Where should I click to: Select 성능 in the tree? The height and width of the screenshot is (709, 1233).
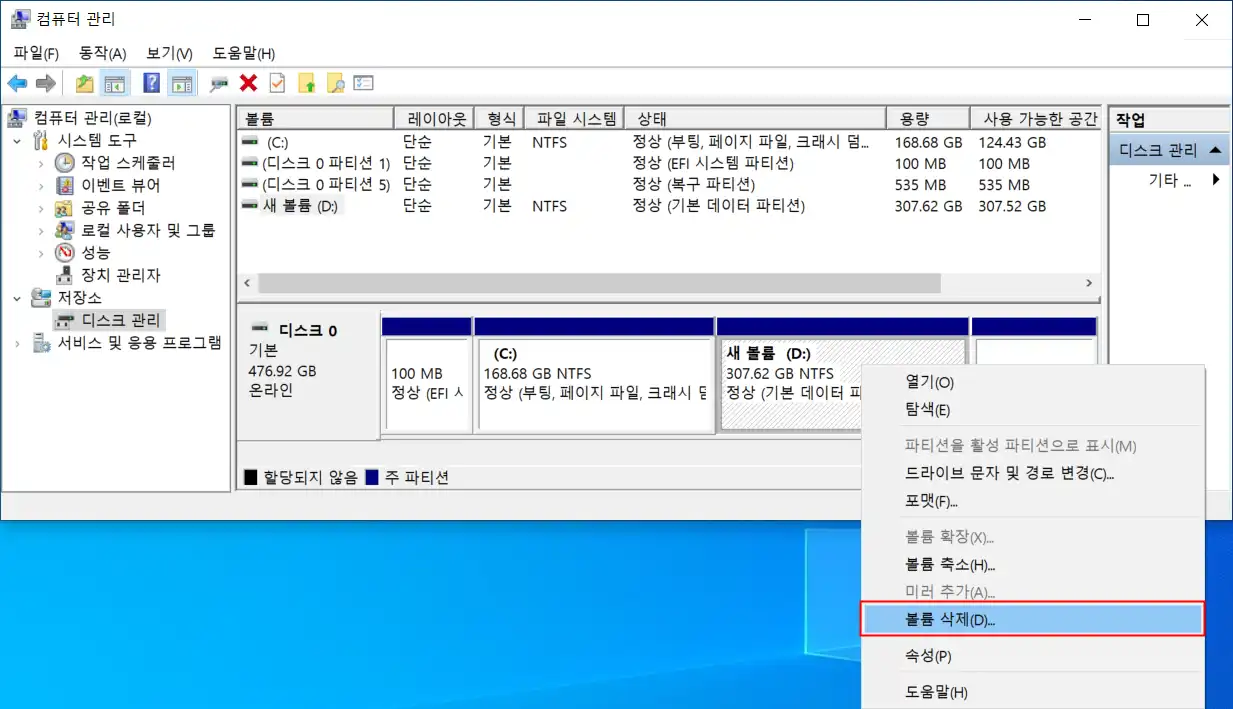coord(96,253)
